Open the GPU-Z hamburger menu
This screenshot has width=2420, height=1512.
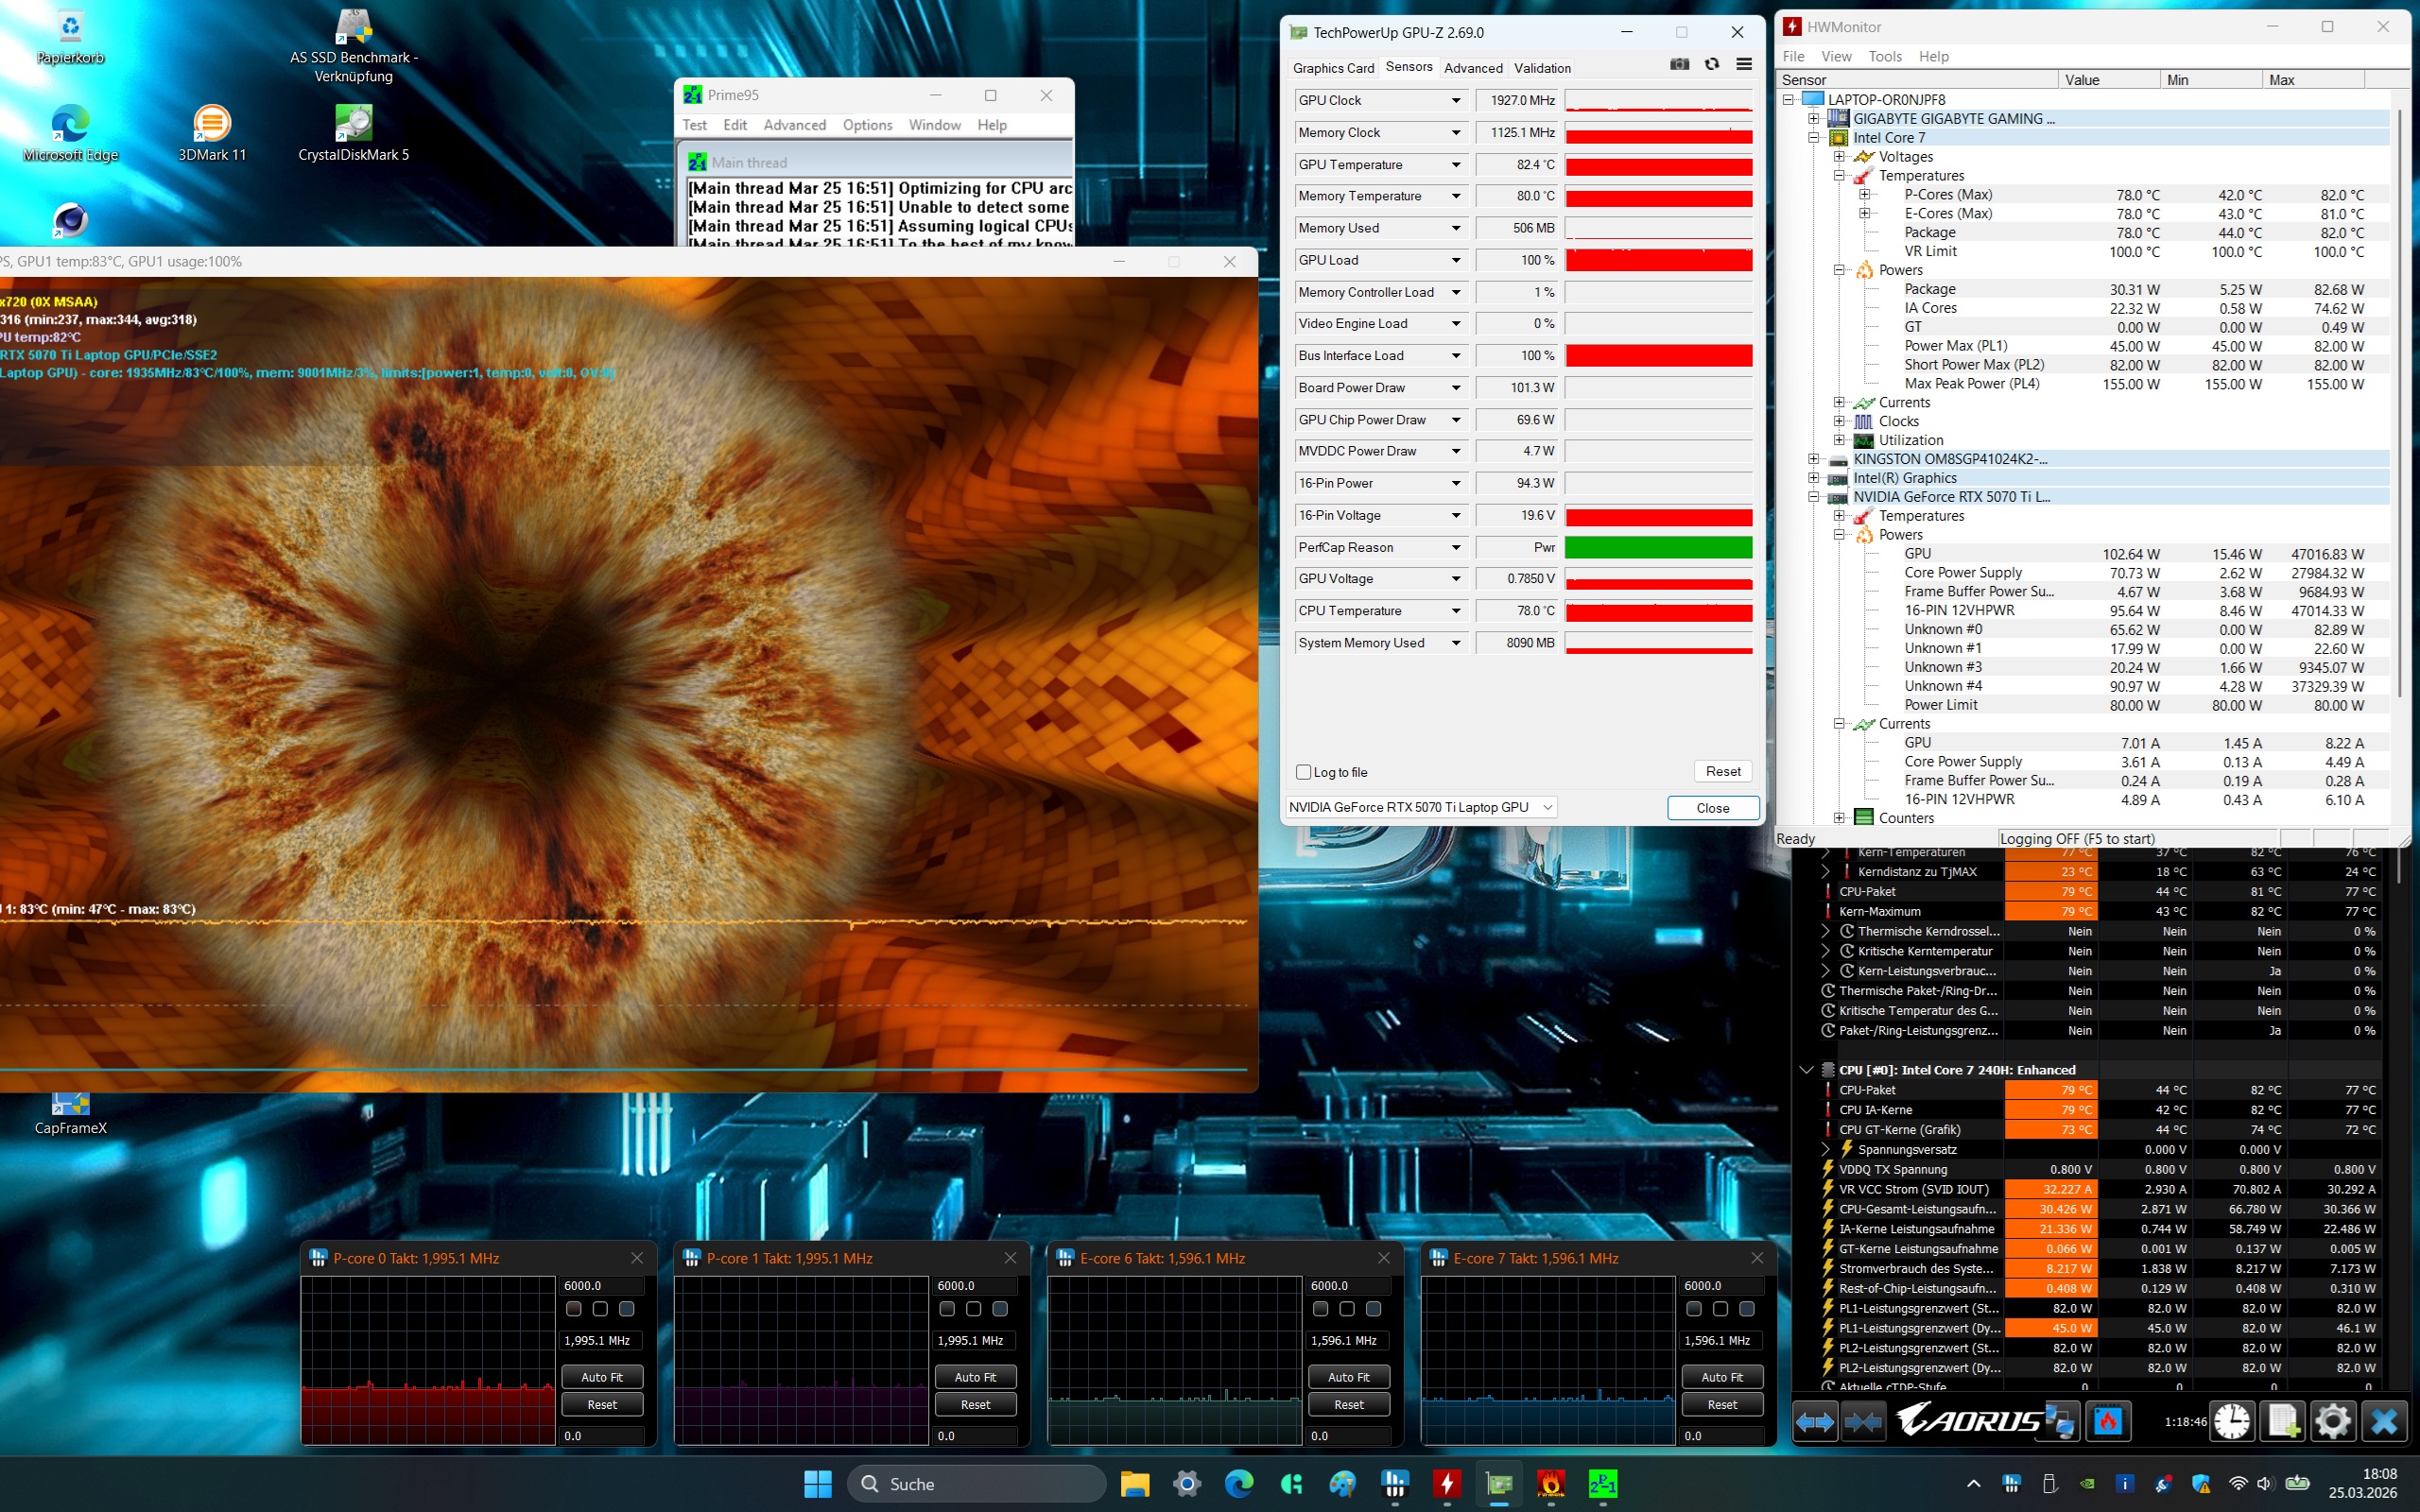(1744, 65)
